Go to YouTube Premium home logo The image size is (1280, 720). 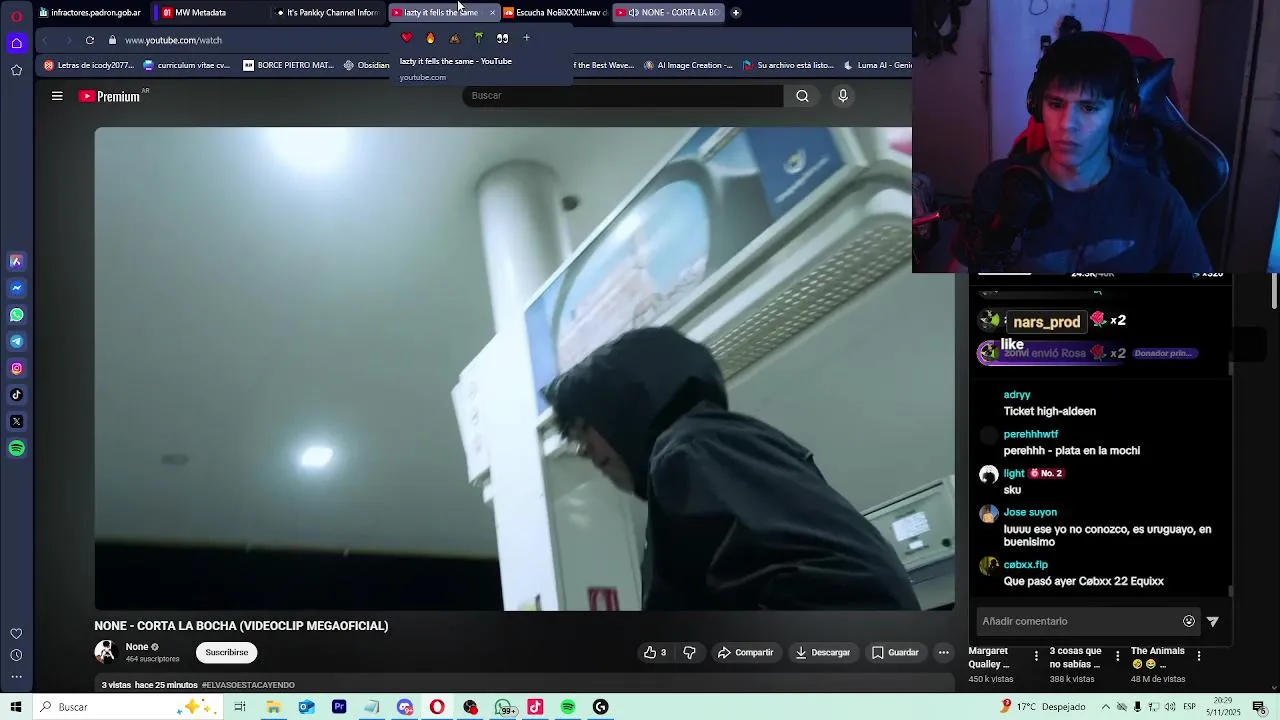point(110,96)
